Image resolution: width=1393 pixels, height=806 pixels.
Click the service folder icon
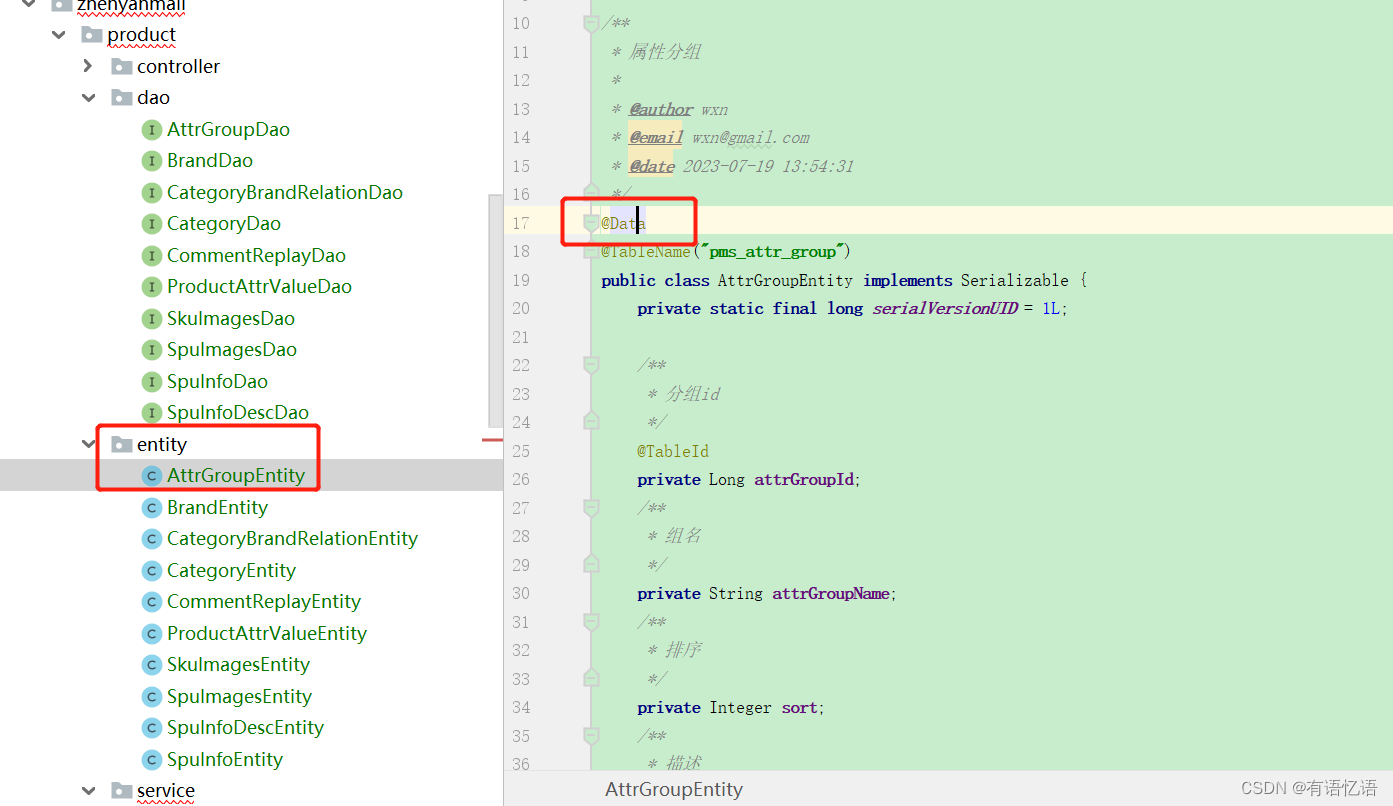point(122,791)
